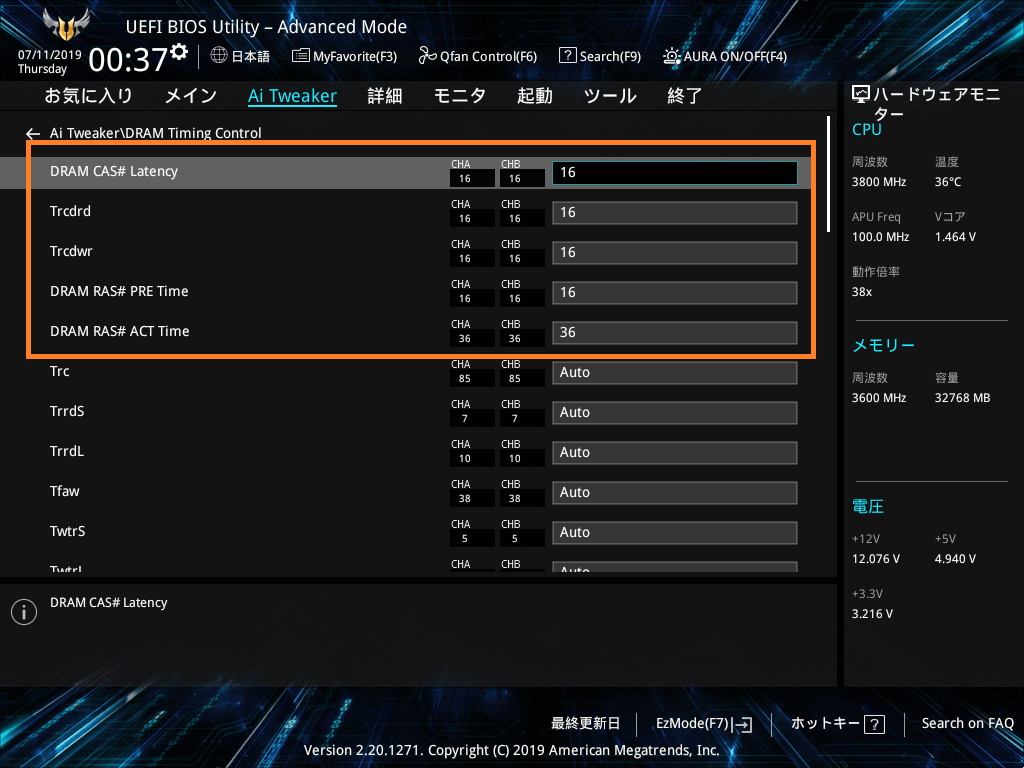Select the Trcdwr row label

click(71, 251)
